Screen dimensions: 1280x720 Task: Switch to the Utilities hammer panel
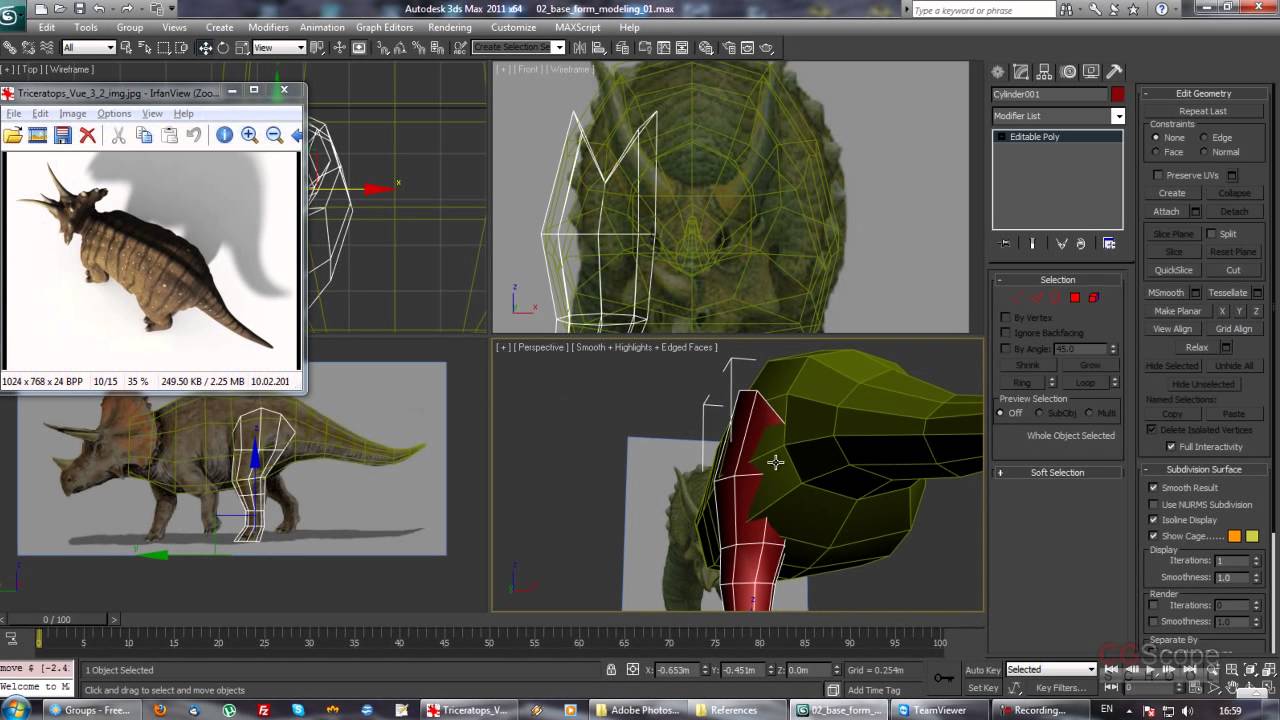(x=1114, y=72)
